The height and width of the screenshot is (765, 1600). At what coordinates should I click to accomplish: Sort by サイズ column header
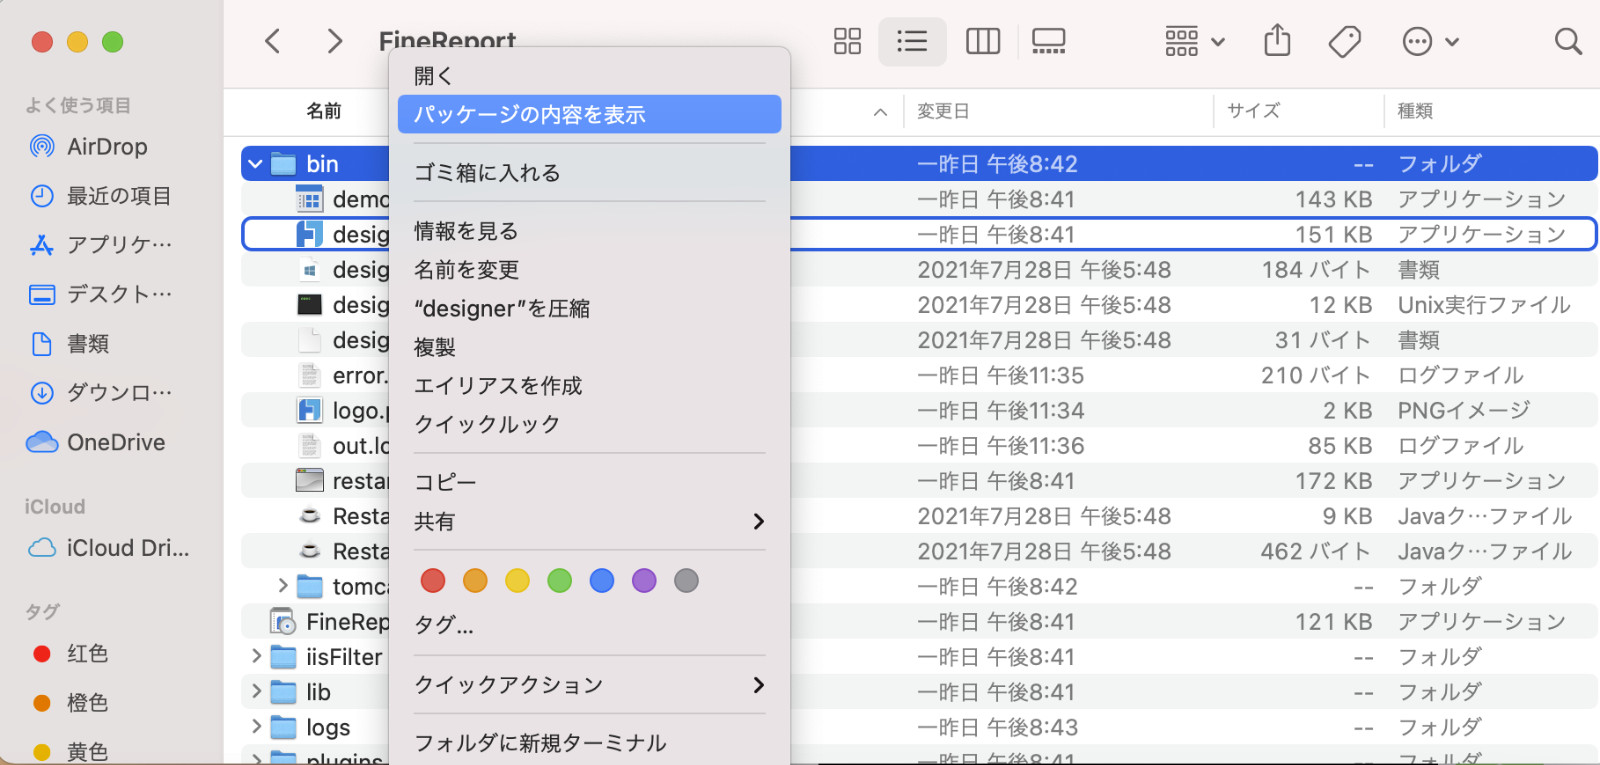point(1254,111)
